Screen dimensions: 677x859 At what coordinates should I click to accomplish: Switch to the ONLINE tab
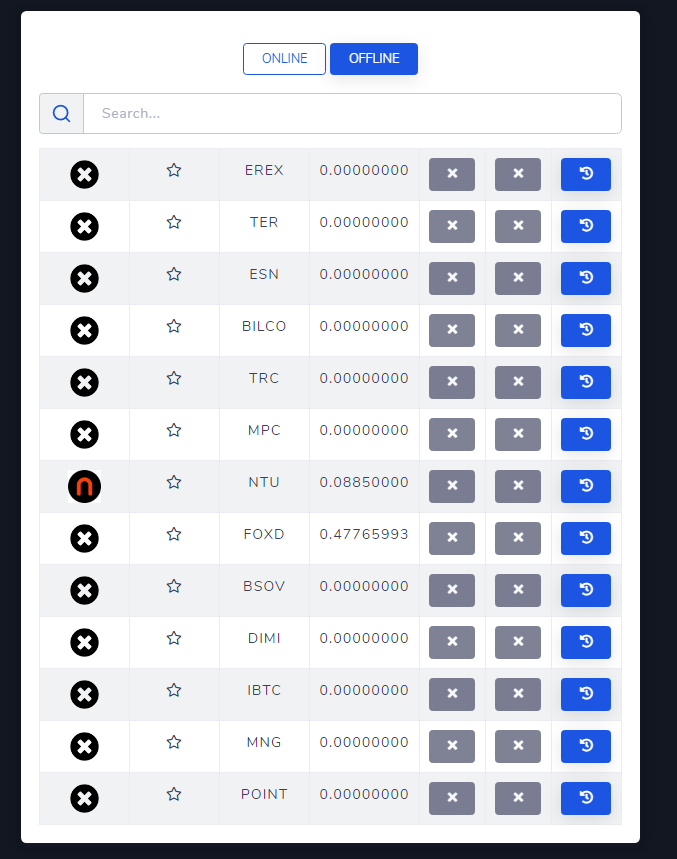[x=284, y=59]
